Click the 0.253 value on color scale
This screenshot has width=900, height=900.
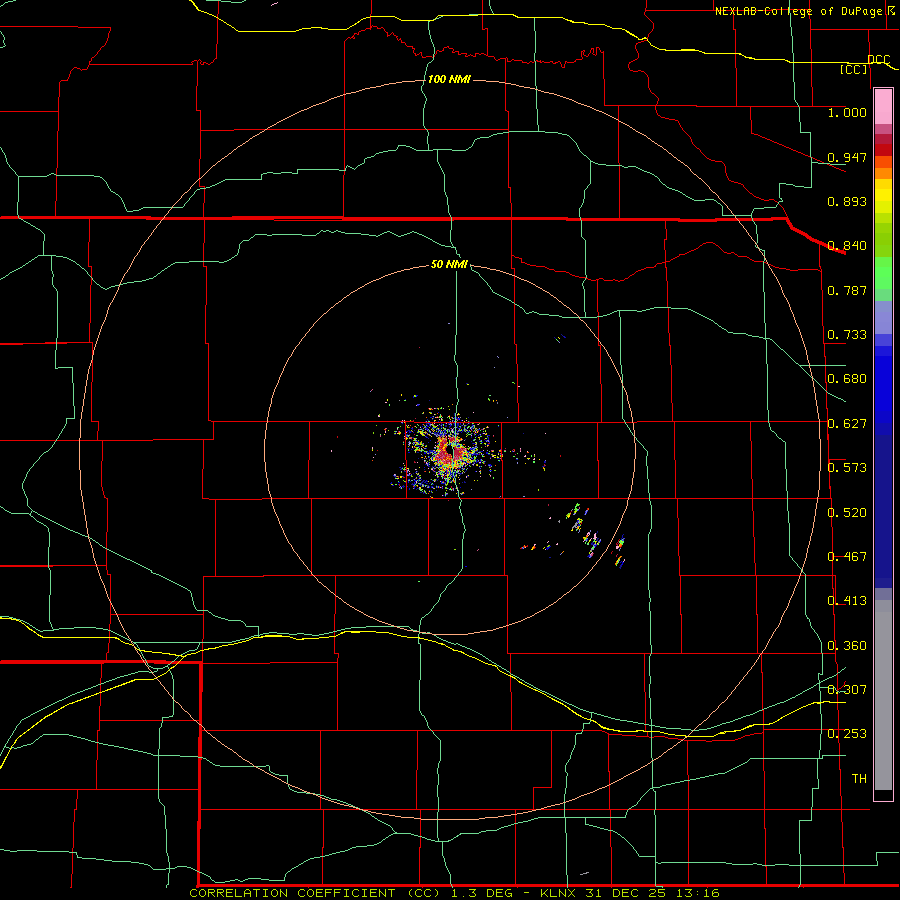tap(847, 734)
